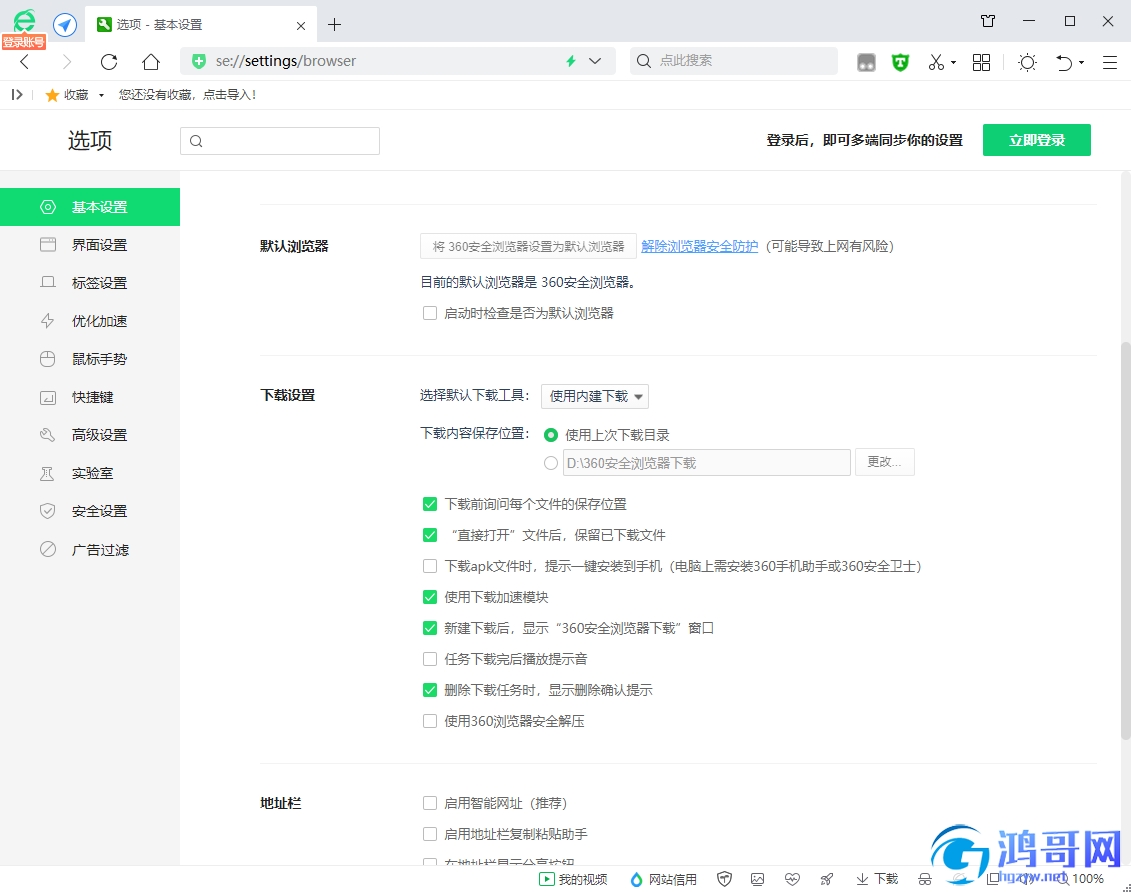Screen dimensions: 1131x892
Task: Restore closed page with undo arrow icon
Action: point(1064,63)
